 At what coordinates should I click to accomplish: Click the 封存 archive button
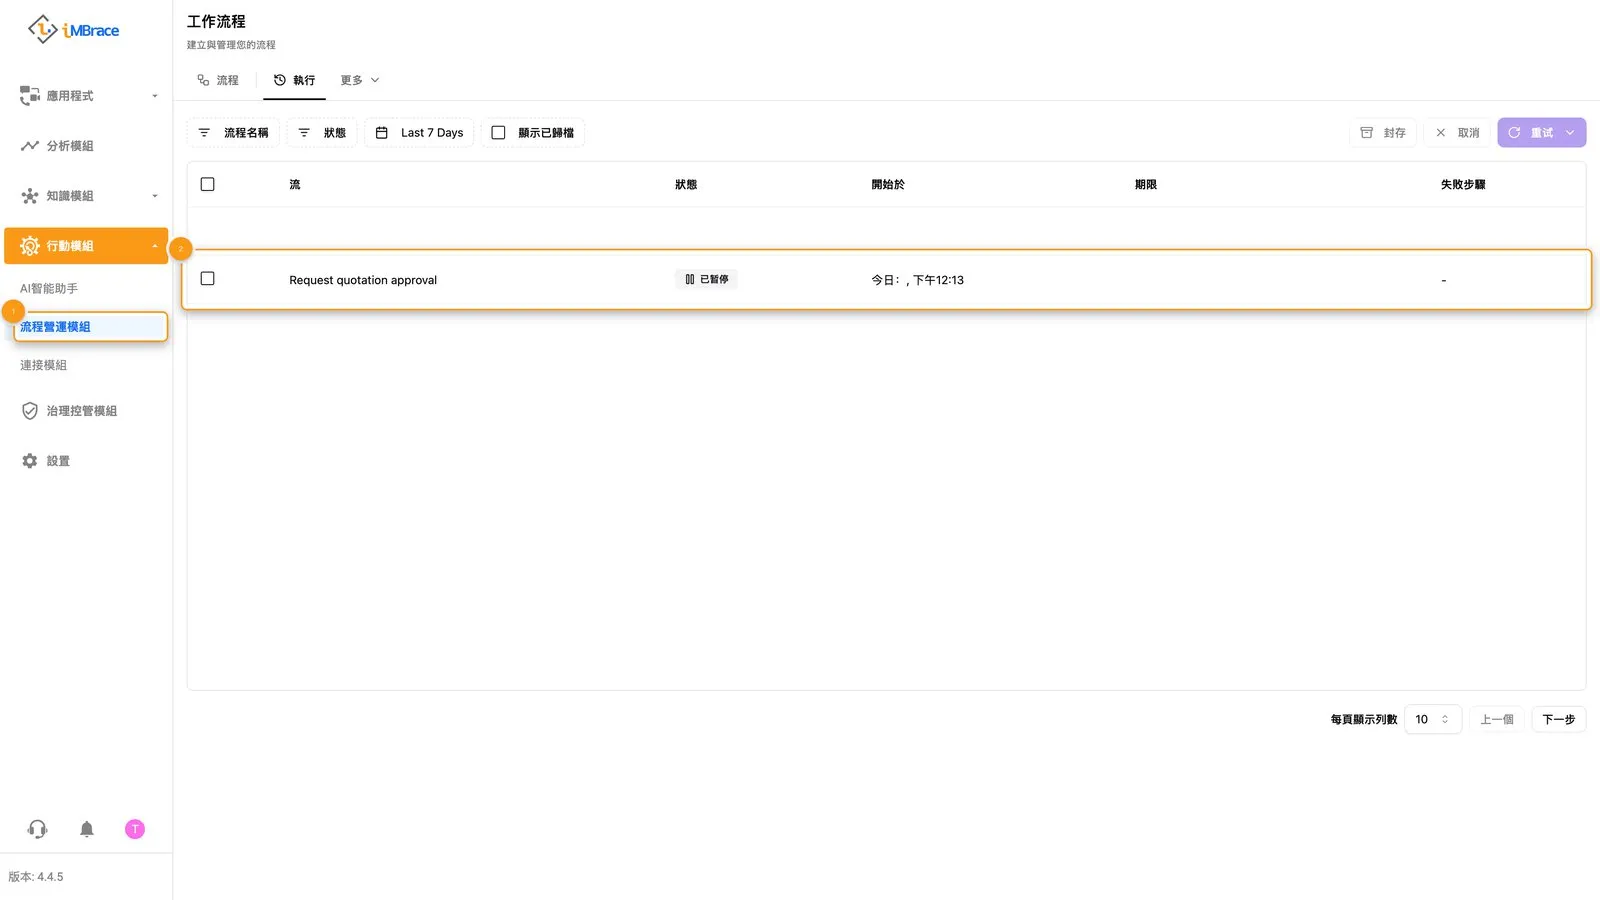point(1383,133)
